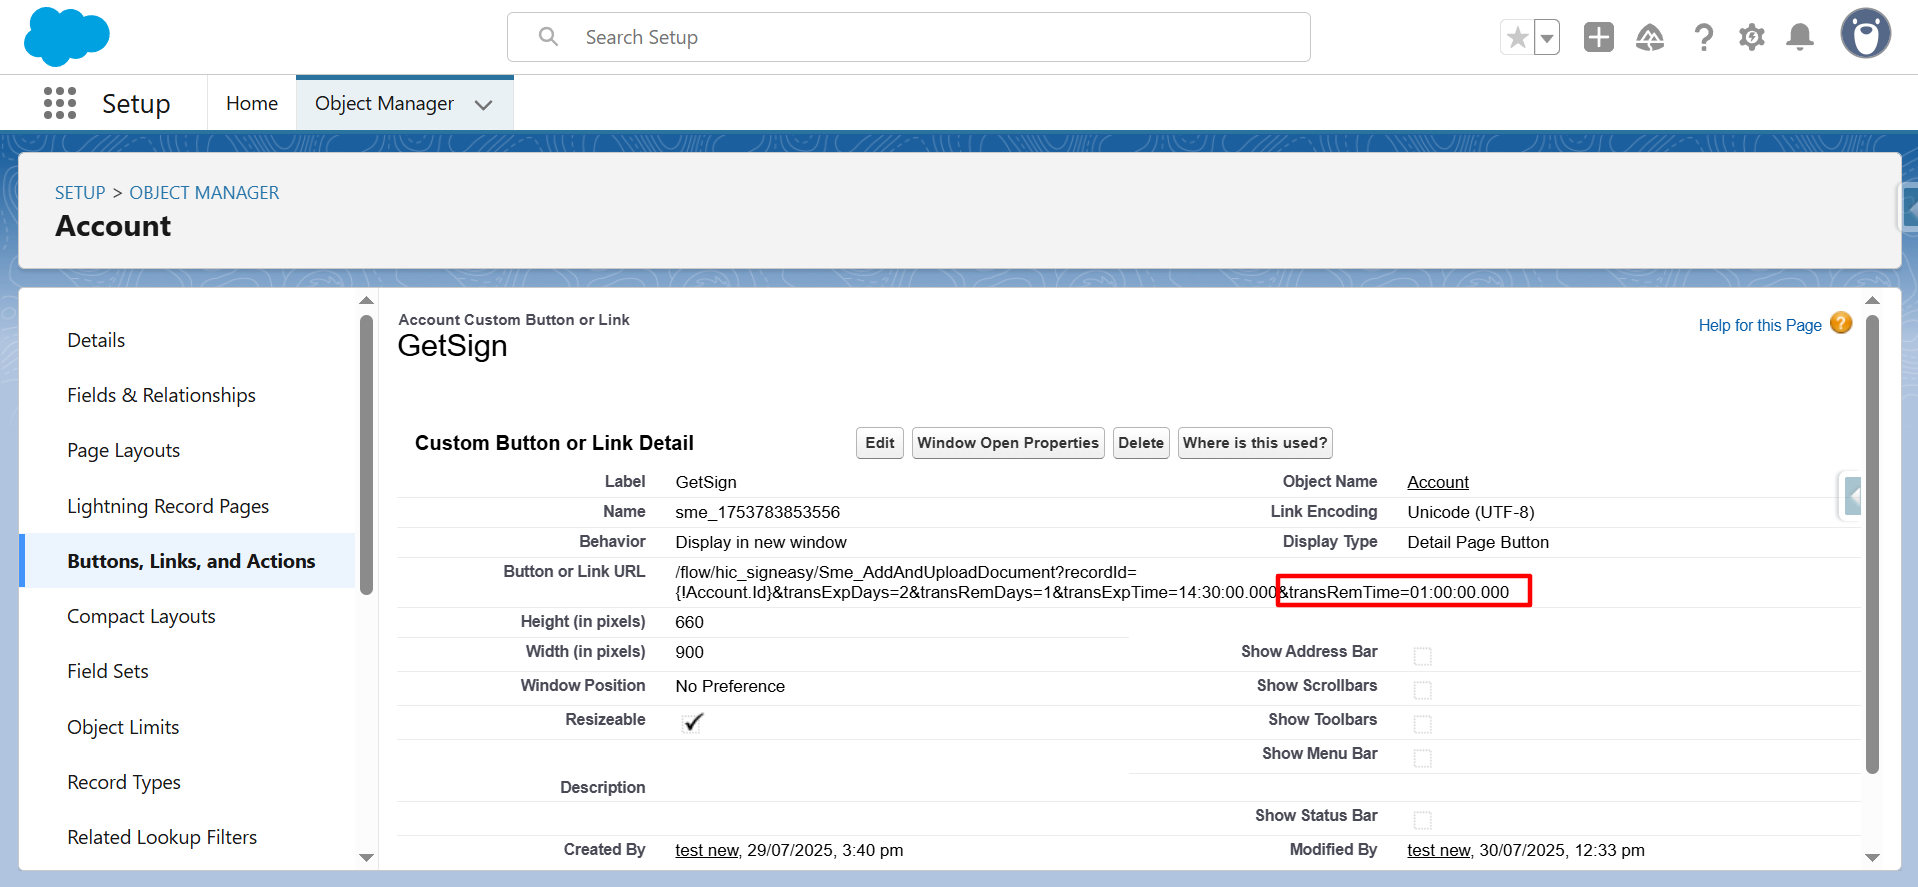This screenshot has width=1918, height=887.
Task: Open Details in the sidebar
Action: [x=96, y=340]
